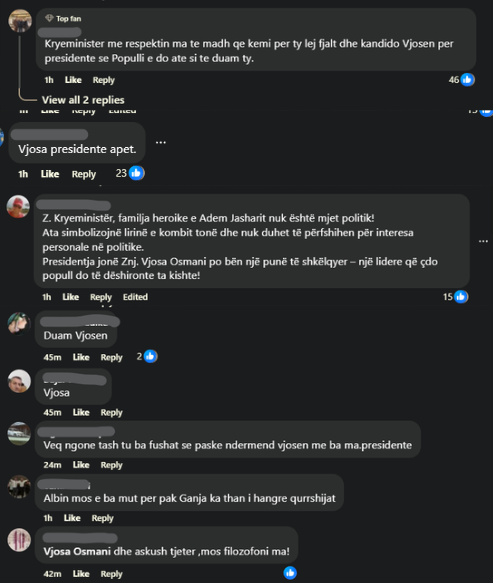
Task: Click the bold 'Vjosa Osmani' tagged name link
Action: point(77,551)
